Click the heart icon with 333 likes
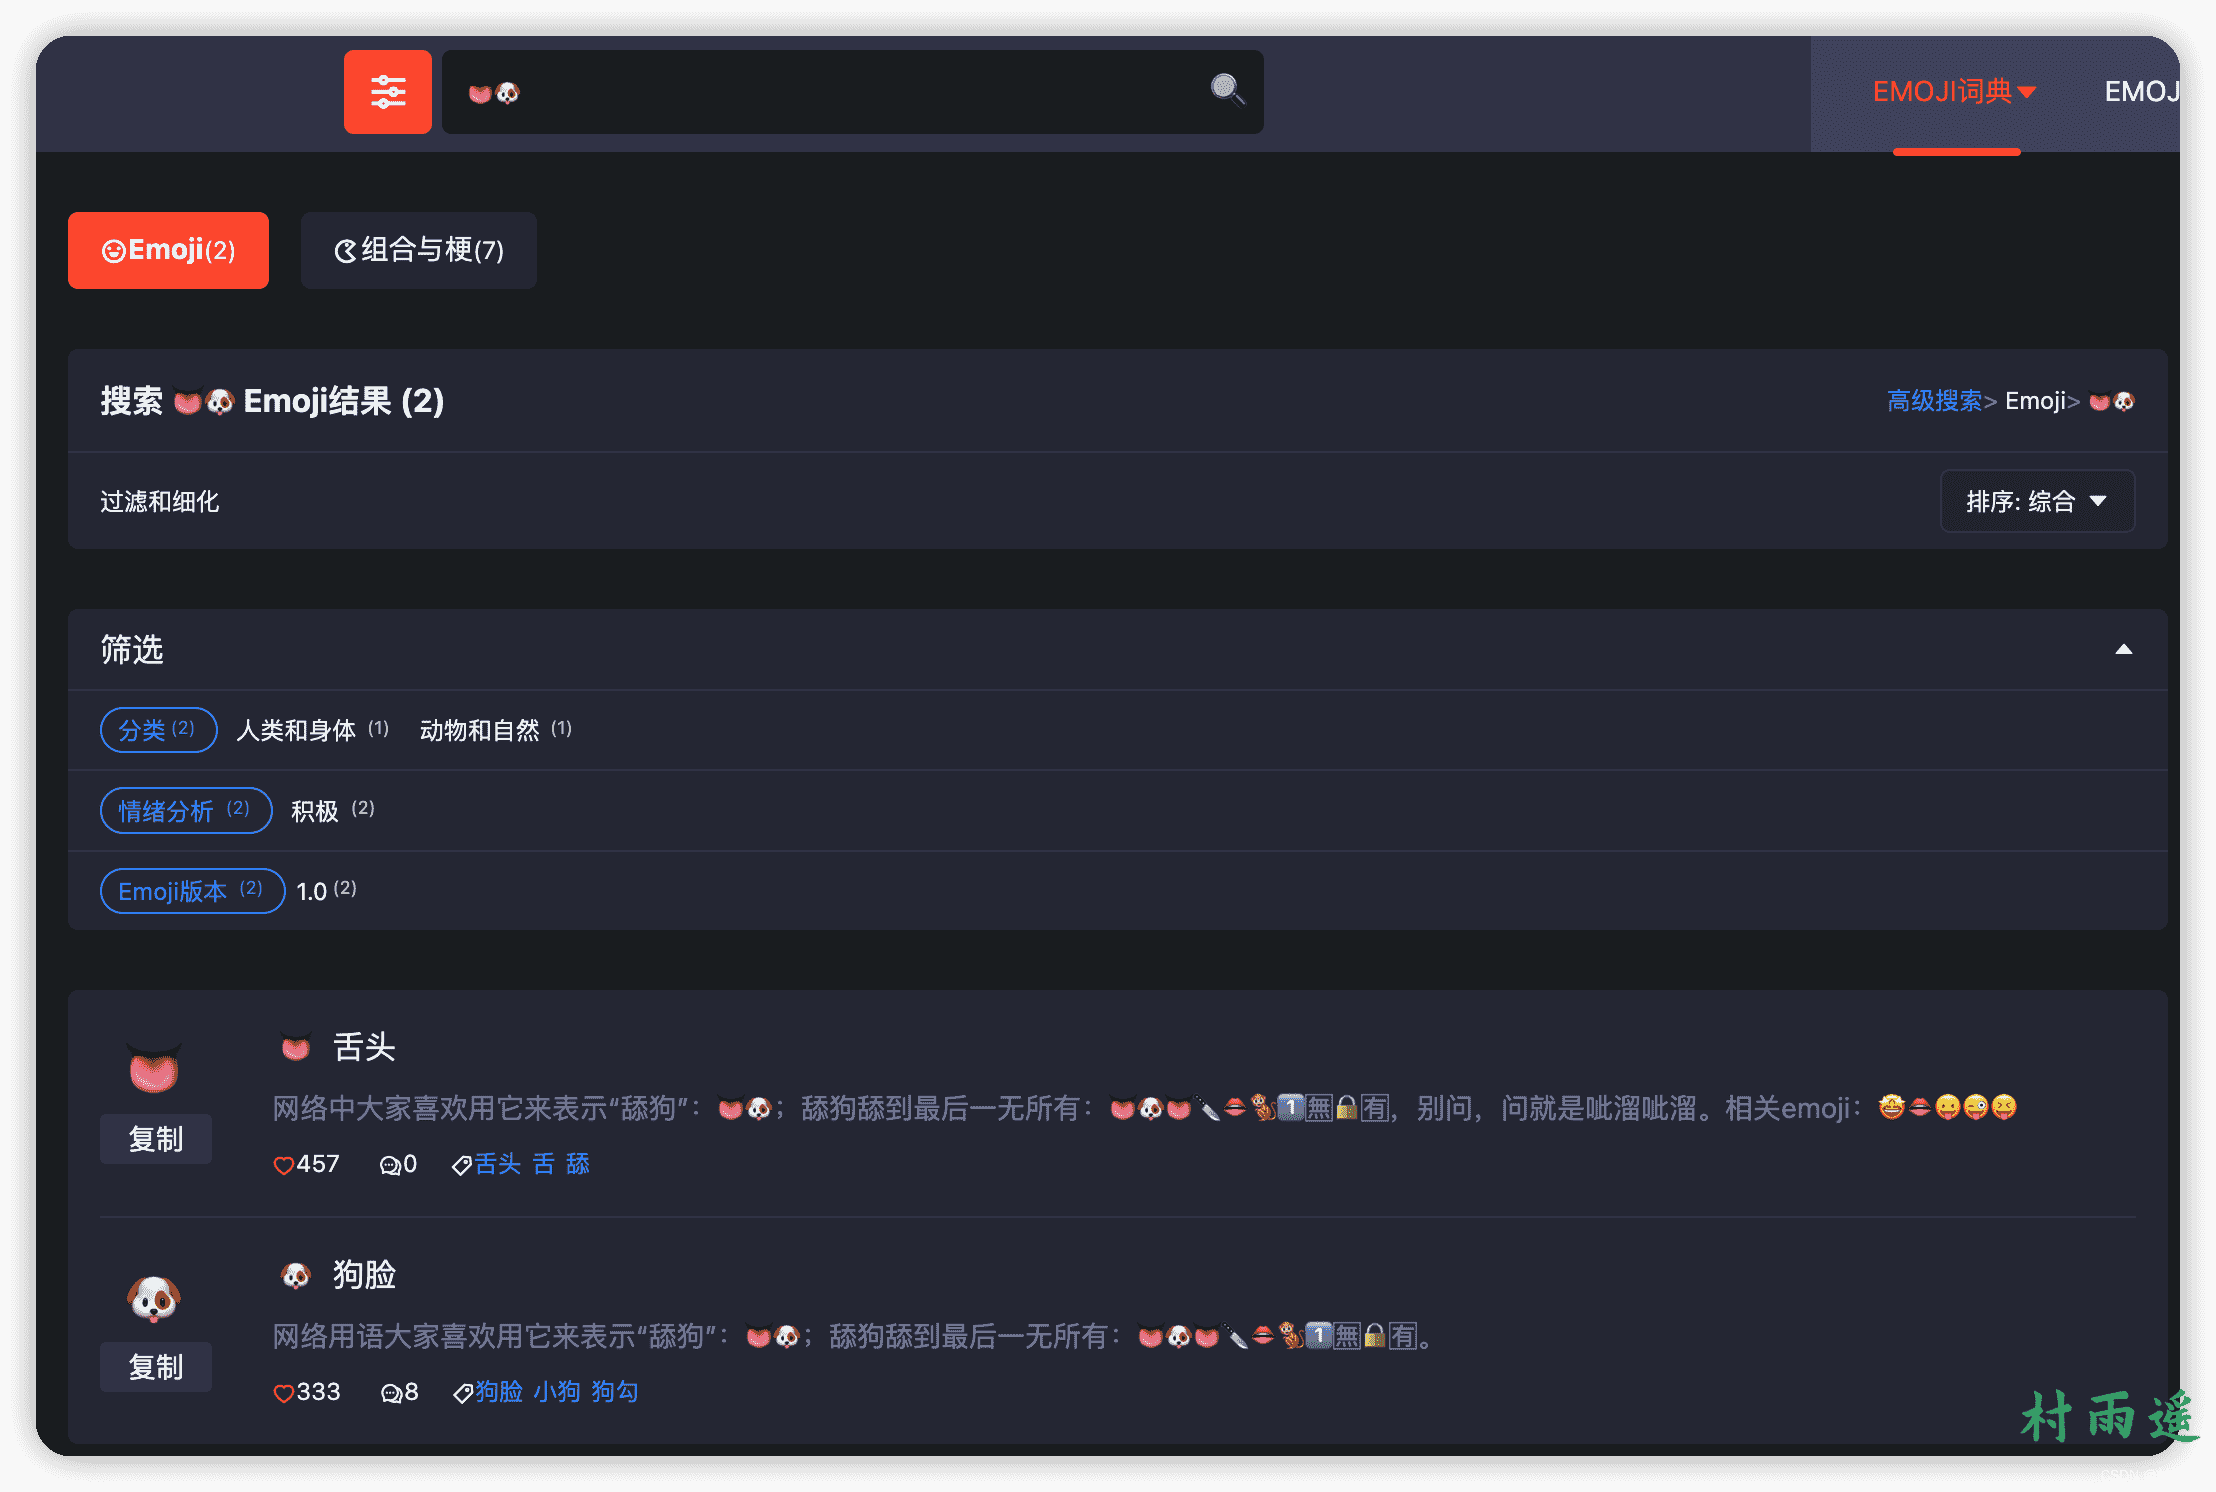 point(283,1393)
